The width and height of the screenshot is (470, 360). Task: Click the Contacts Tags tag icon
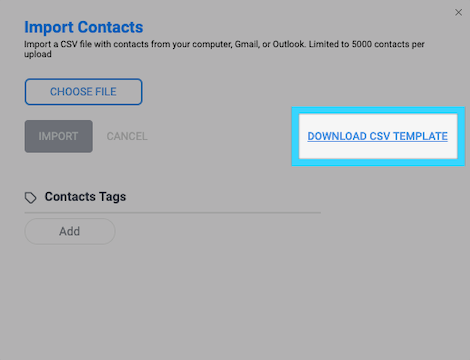pyautogui.click(x=31, y=198)
